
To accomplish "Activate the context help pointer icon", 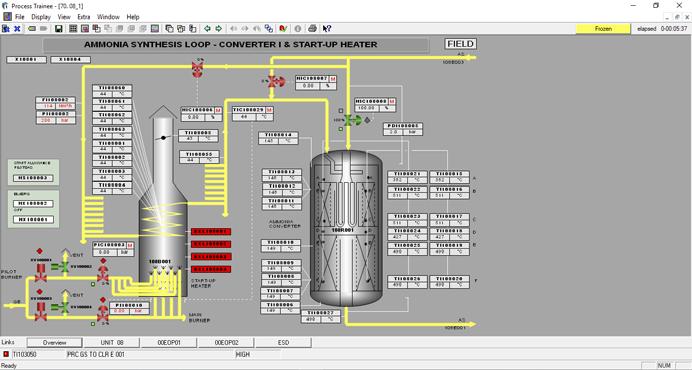I will coord(327,29).
